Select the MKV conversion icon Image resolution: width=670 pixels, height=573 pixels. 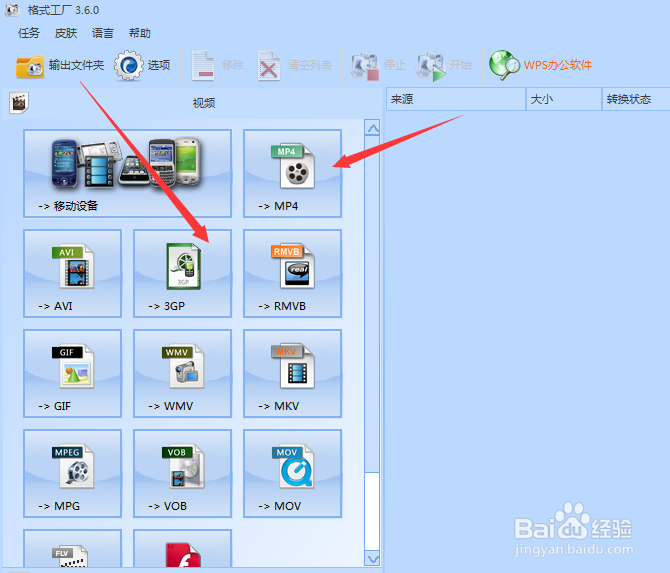tap(292, 373)
